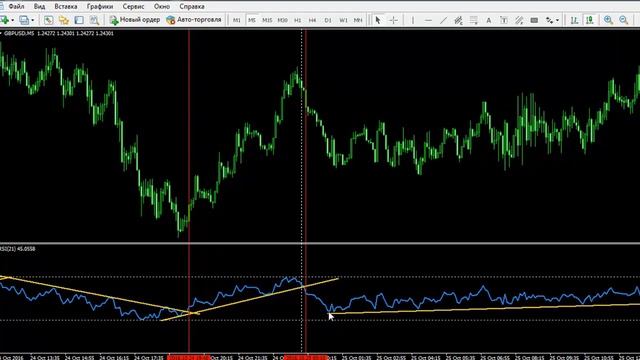The image size is (640, 360).
Task: Open the Вид menu
Action: pyautogui.click(x=39, y=7)
